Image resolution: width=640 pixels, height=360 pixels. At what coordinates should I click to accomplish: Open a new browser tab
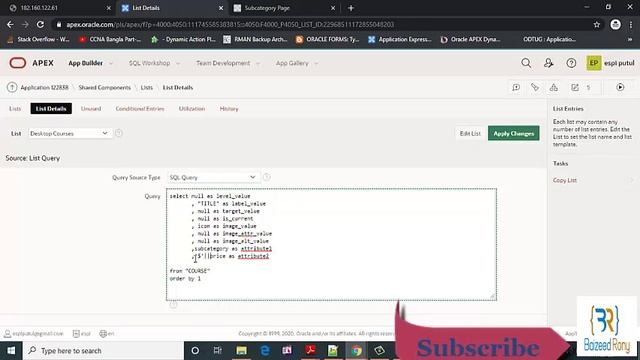pos(351,8)
